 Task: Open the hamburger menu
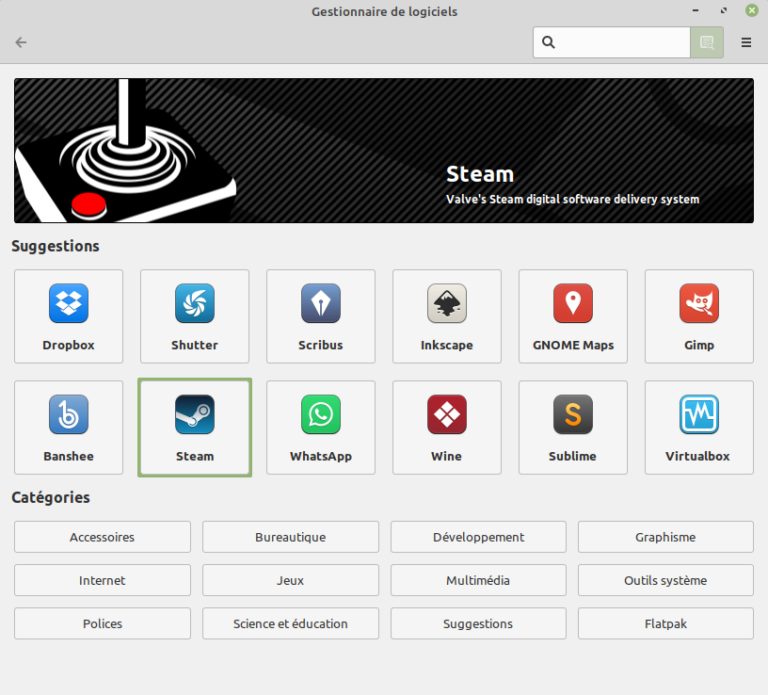pyautogui.click(x=746, y=42)
